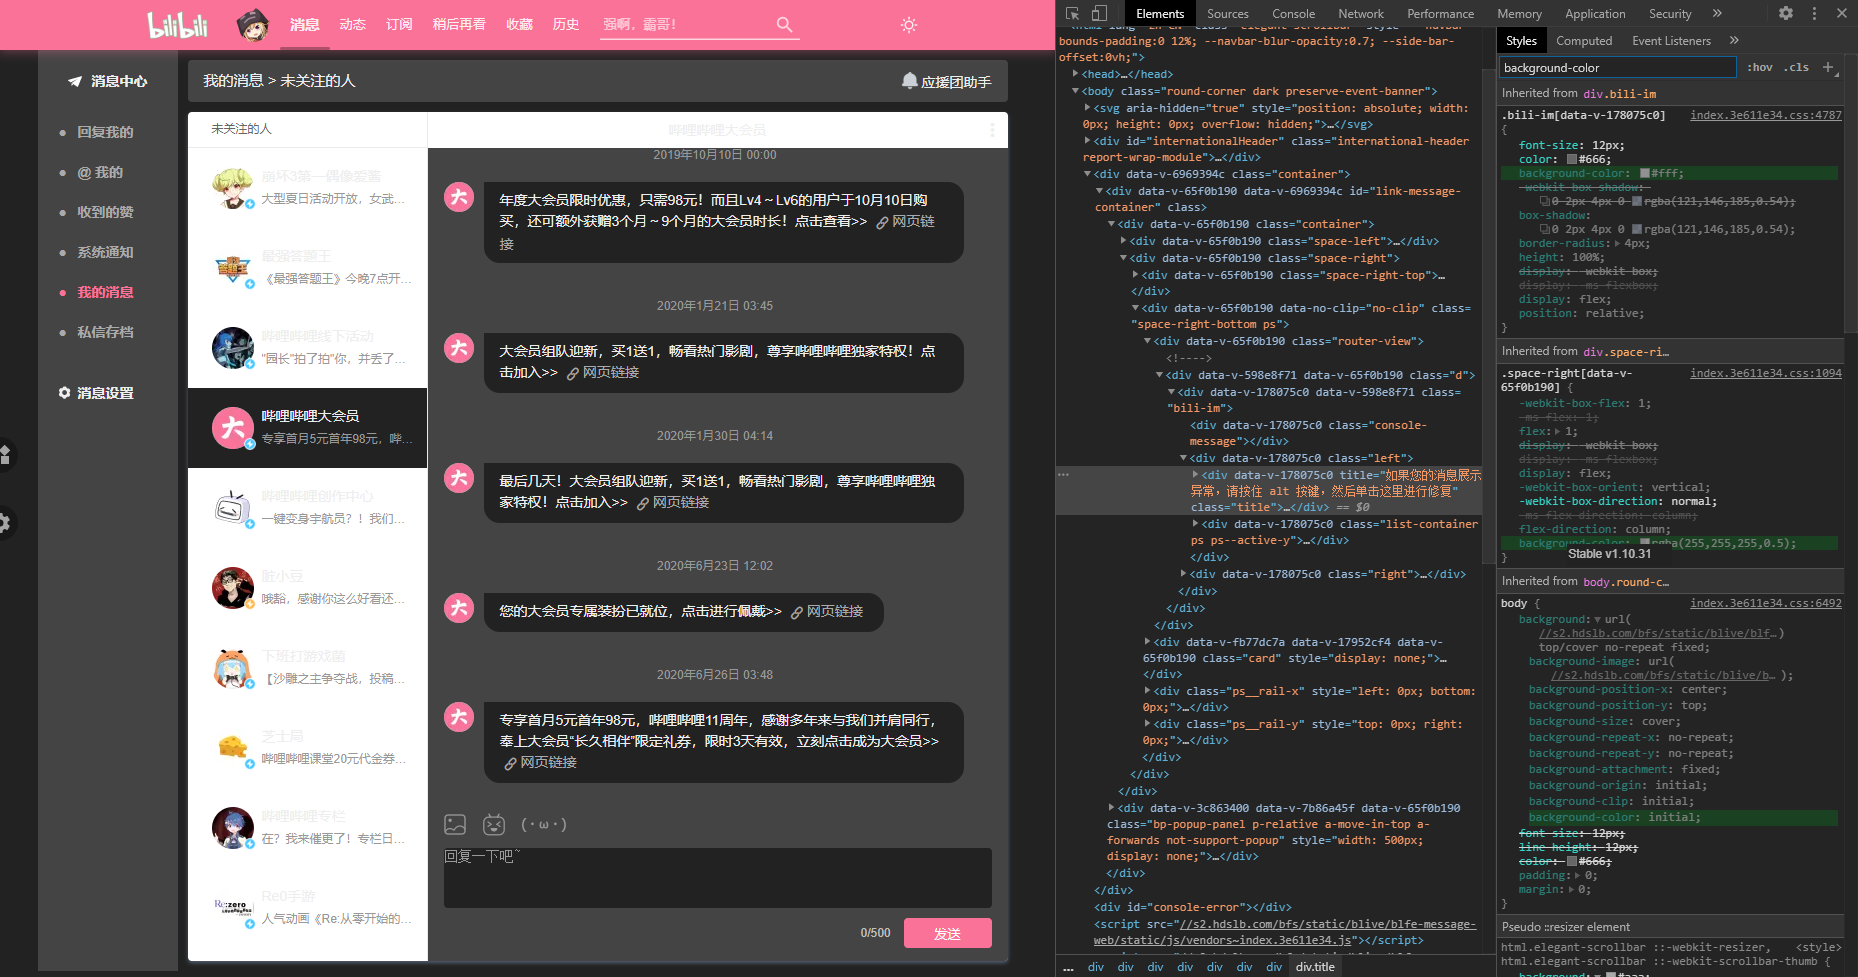The image size is (1858, 977).
Task: Click the #666 color swatch in .bili-im rule
Action: tap(1572, 160)
